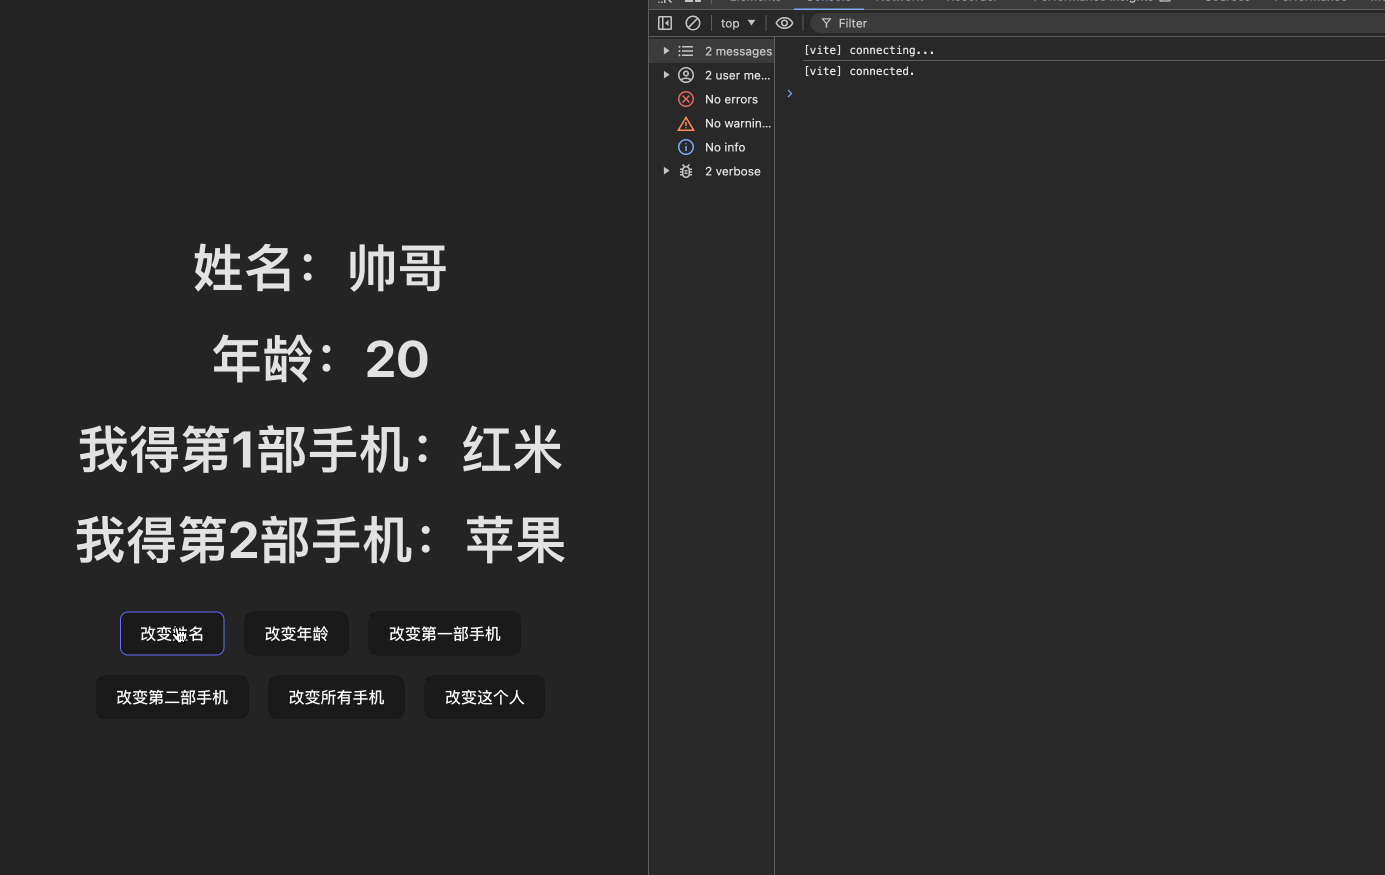Toggle the console sidebar panel icon
The height and width of the screenshot is (875, 1385).
[x=665, y=23]
